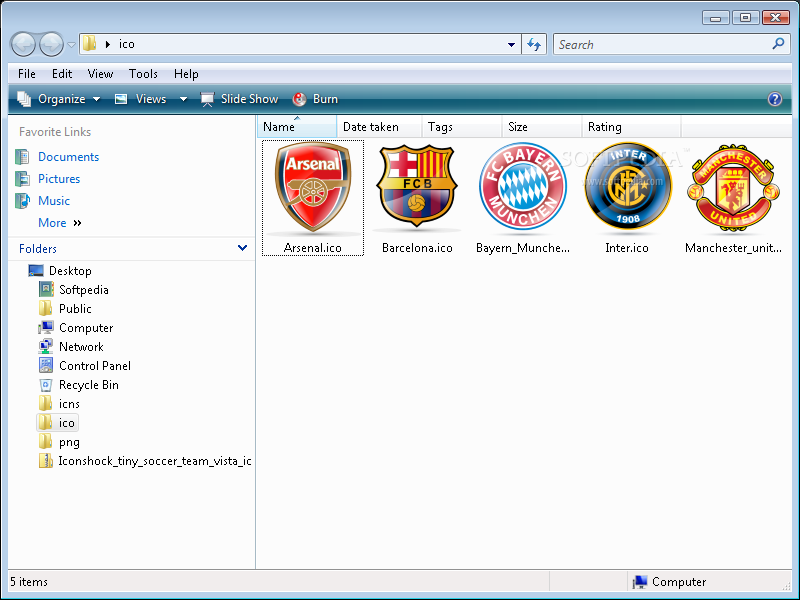Open Pictures favorite link
The width and height of the screenshot is (800, 600).
coord(59,179)
